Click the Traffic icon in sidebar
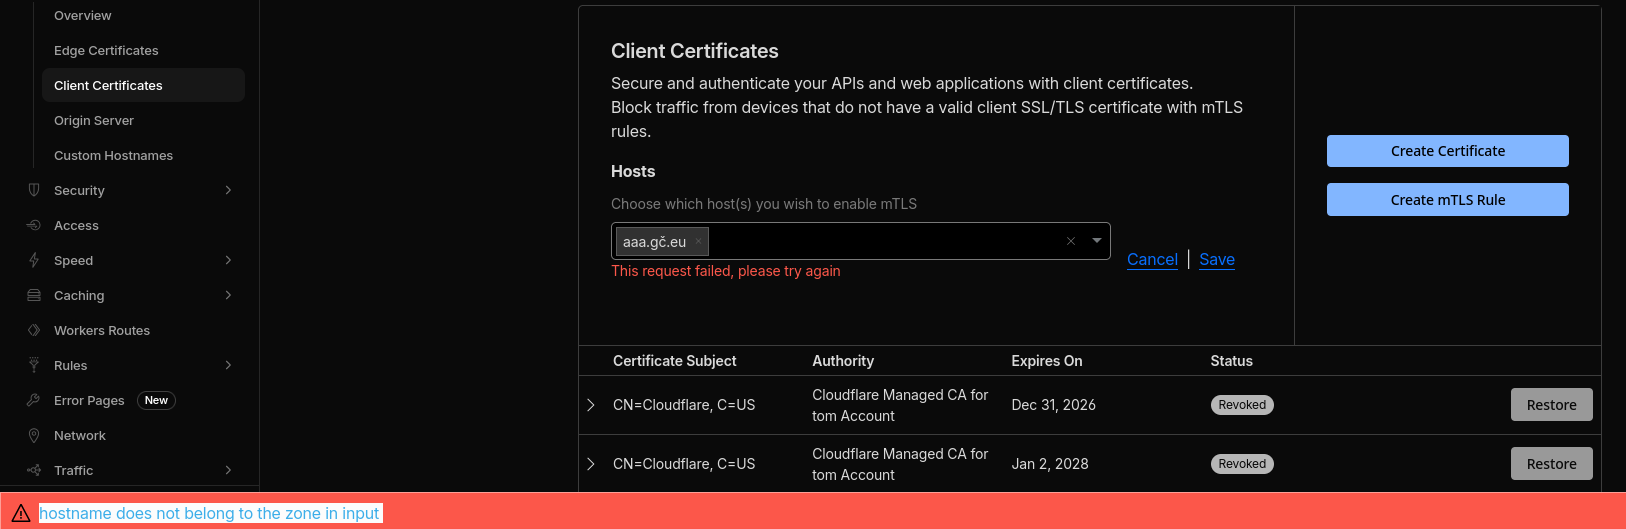 pyautogui.click(x=34, y=470)
